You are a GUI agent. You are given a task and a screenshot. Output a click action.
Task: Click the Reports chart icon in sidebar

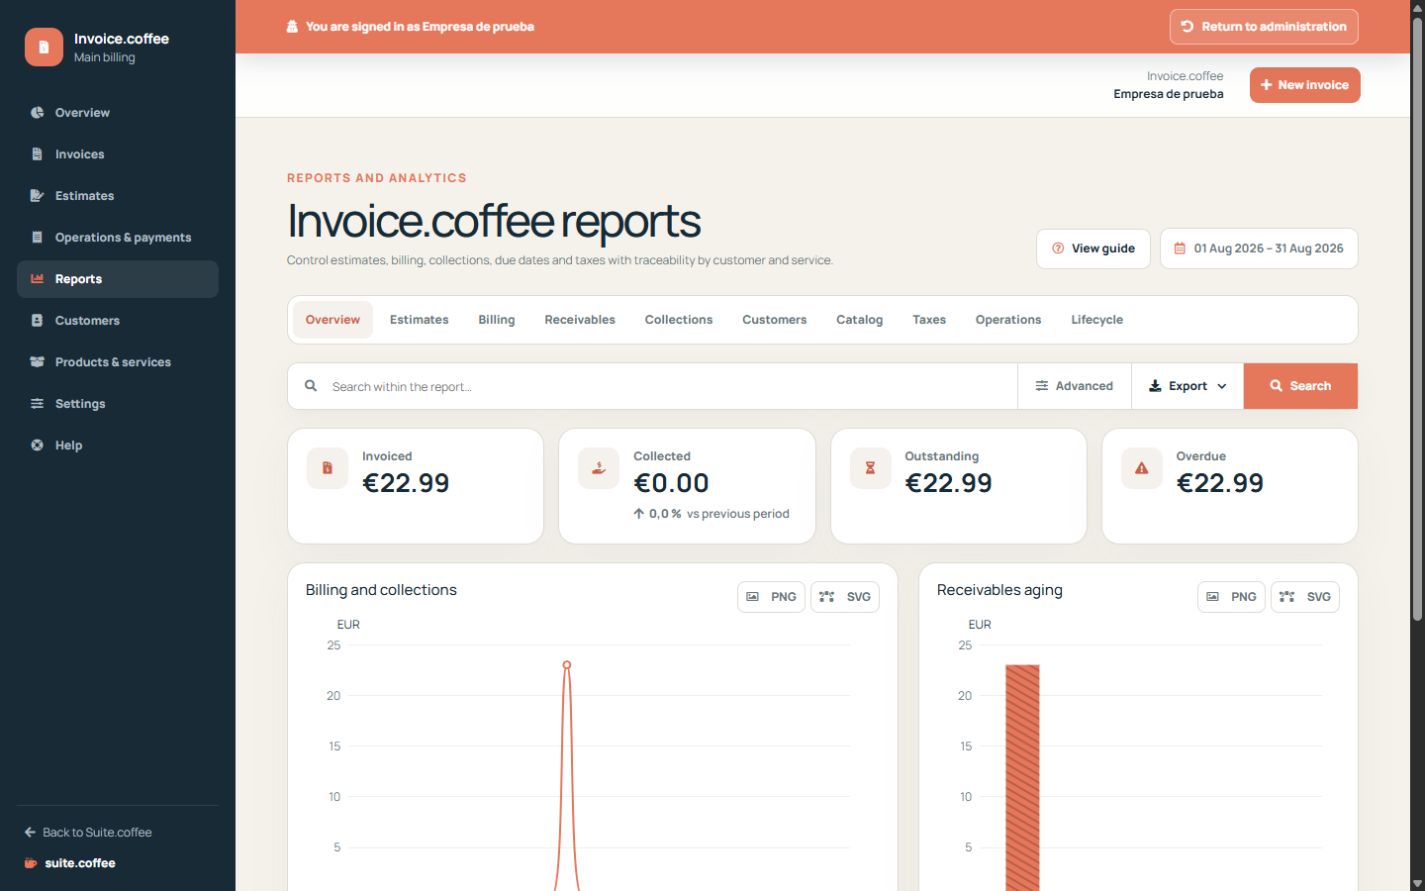37,279
